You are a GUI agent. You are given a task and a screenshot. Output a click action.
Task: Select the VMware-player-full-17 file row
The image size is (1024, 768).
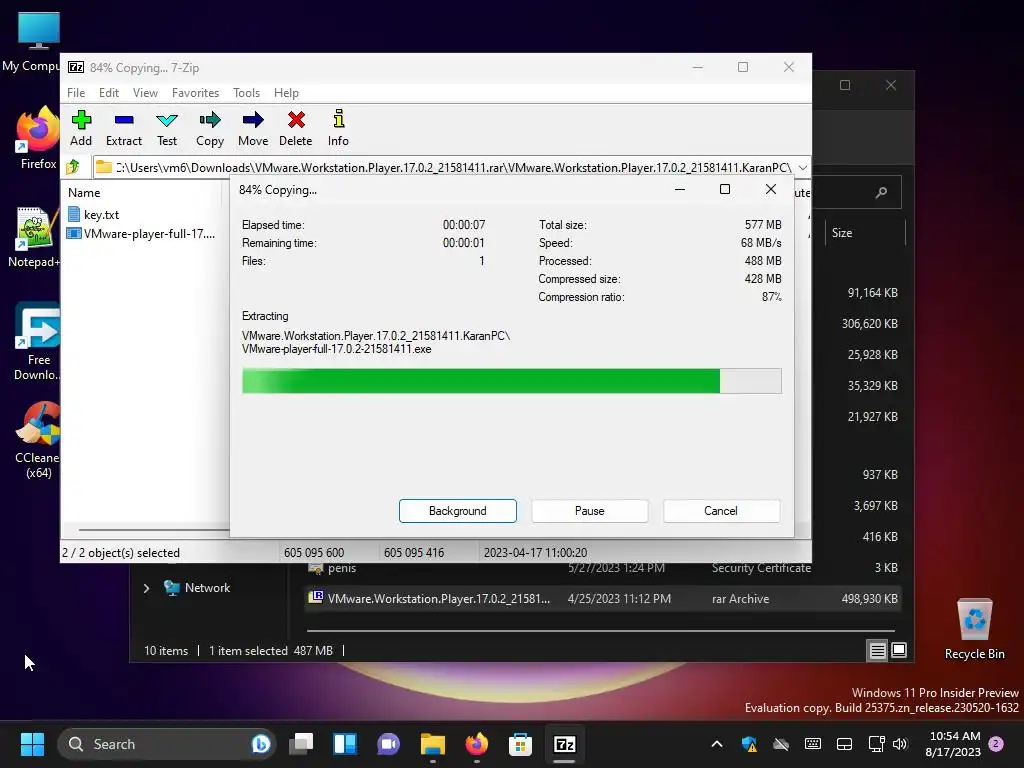click(141, 233)
